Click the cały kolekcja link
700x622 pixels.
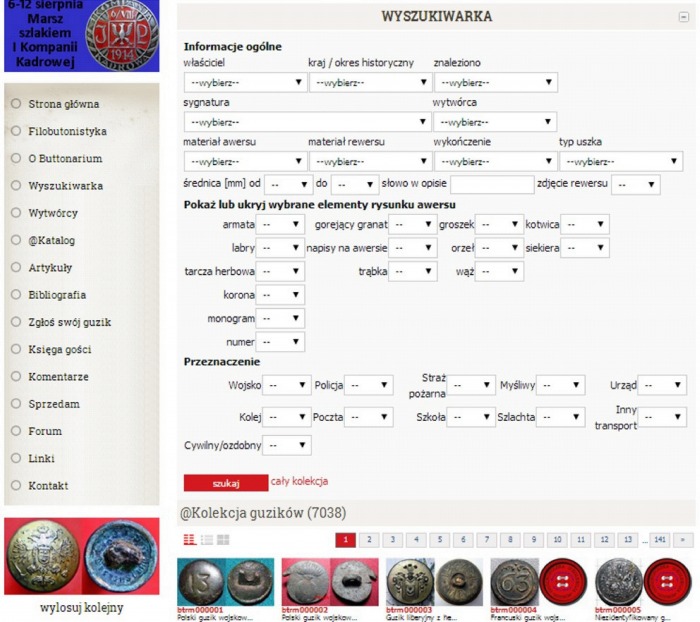[299, 481]
